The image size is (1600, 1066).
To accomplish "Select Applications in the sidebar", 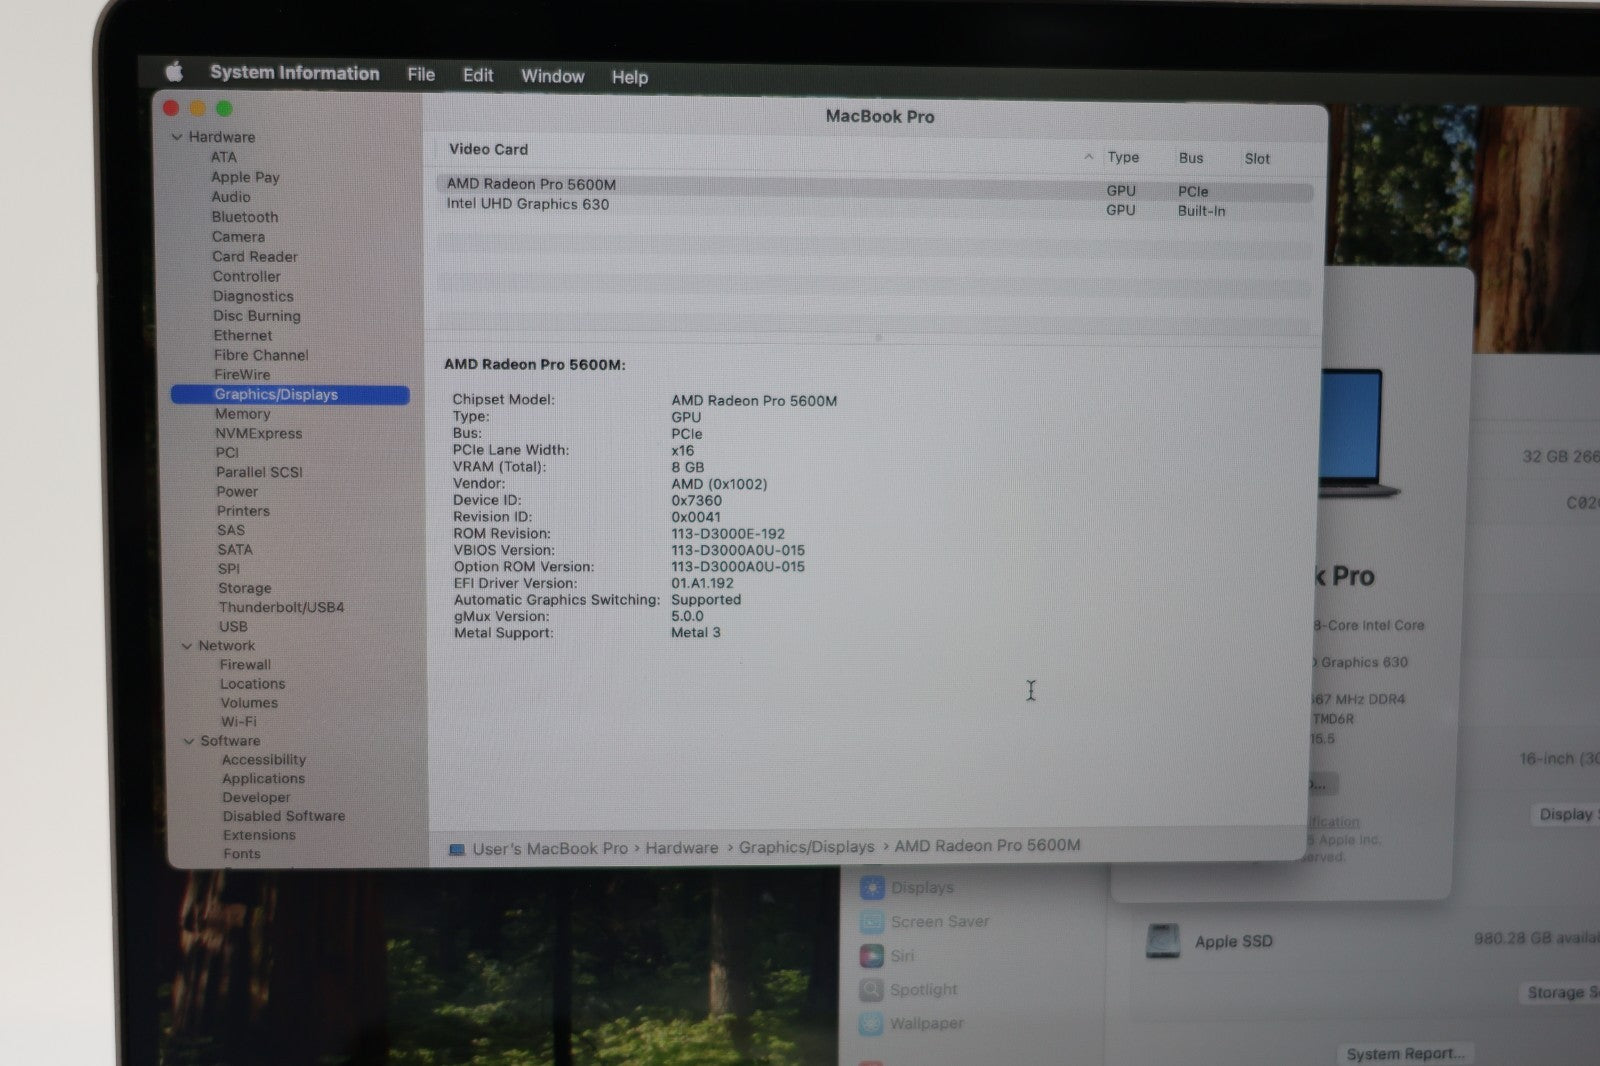I will point(264,779).
